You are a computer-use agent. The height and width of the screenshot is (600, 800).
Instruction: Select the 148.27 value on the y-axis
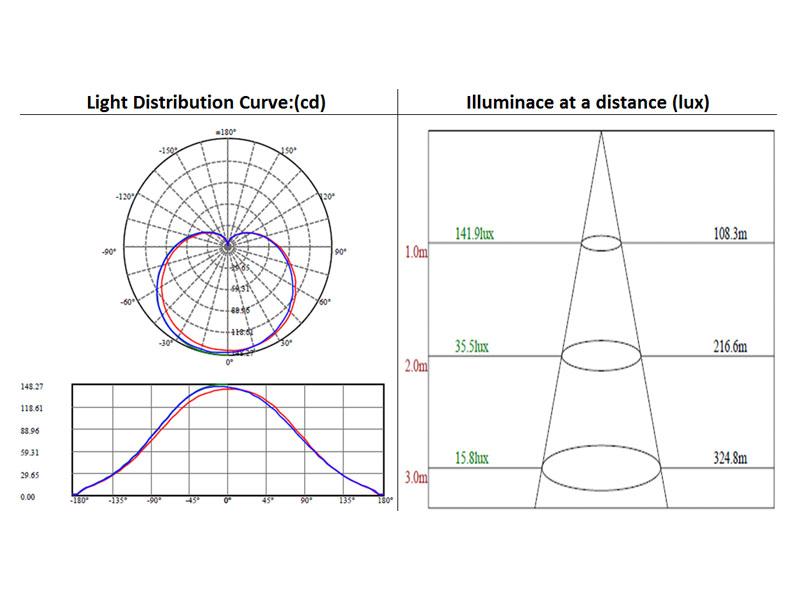click(29, 385)
